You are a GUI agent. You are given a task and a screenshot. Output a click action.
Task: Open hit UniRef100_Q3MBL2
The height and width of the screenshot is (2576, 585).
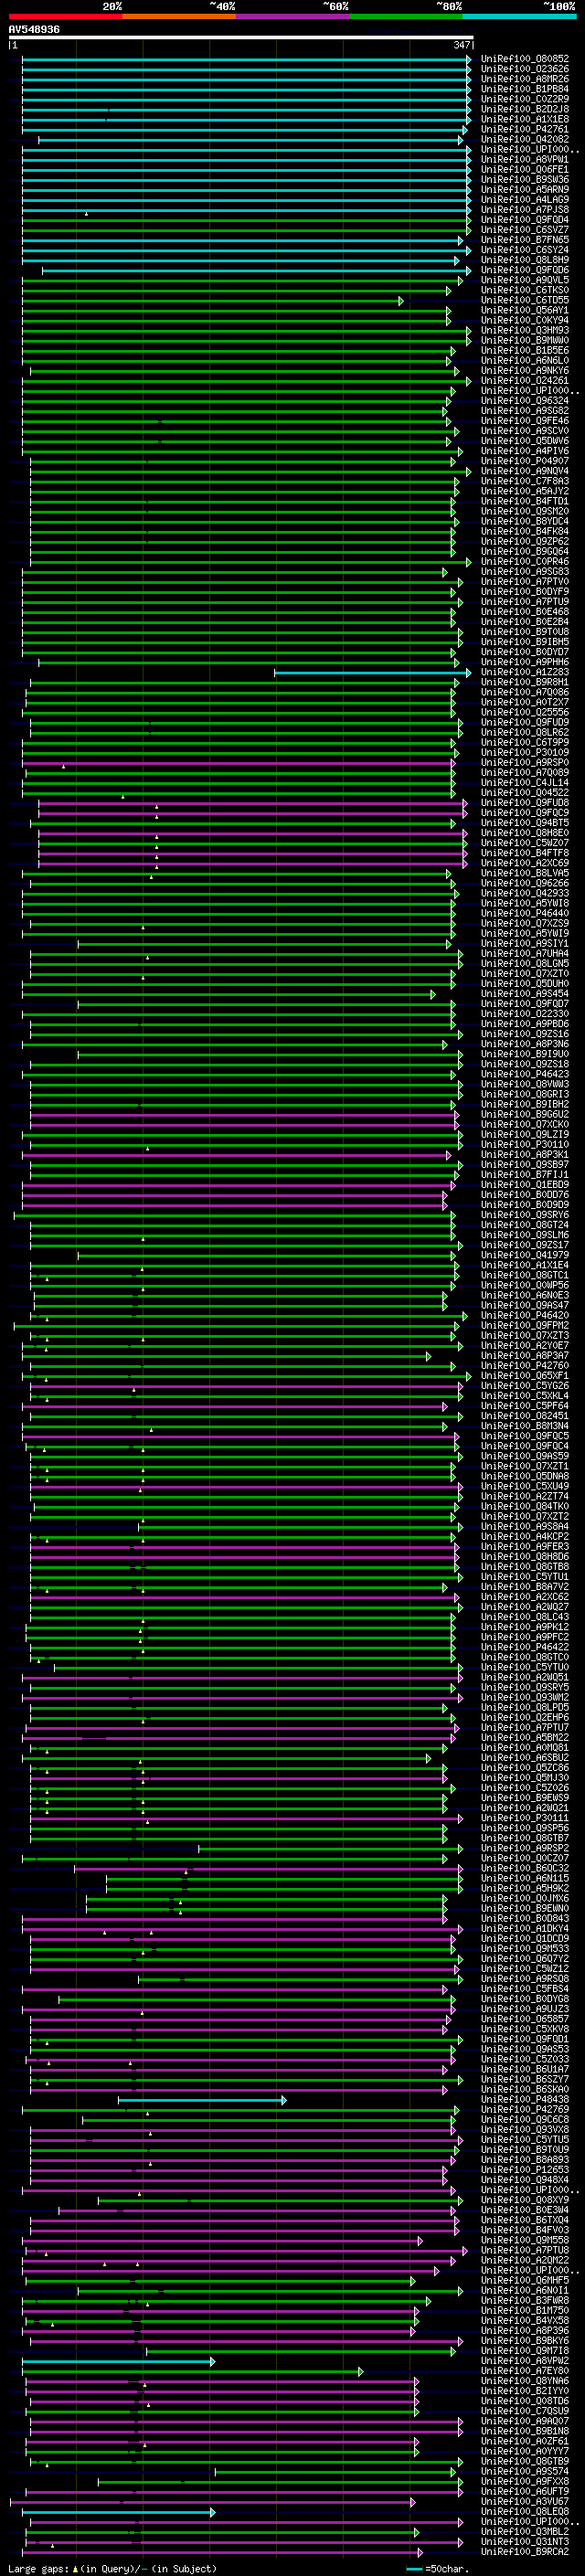(524, 2531)
